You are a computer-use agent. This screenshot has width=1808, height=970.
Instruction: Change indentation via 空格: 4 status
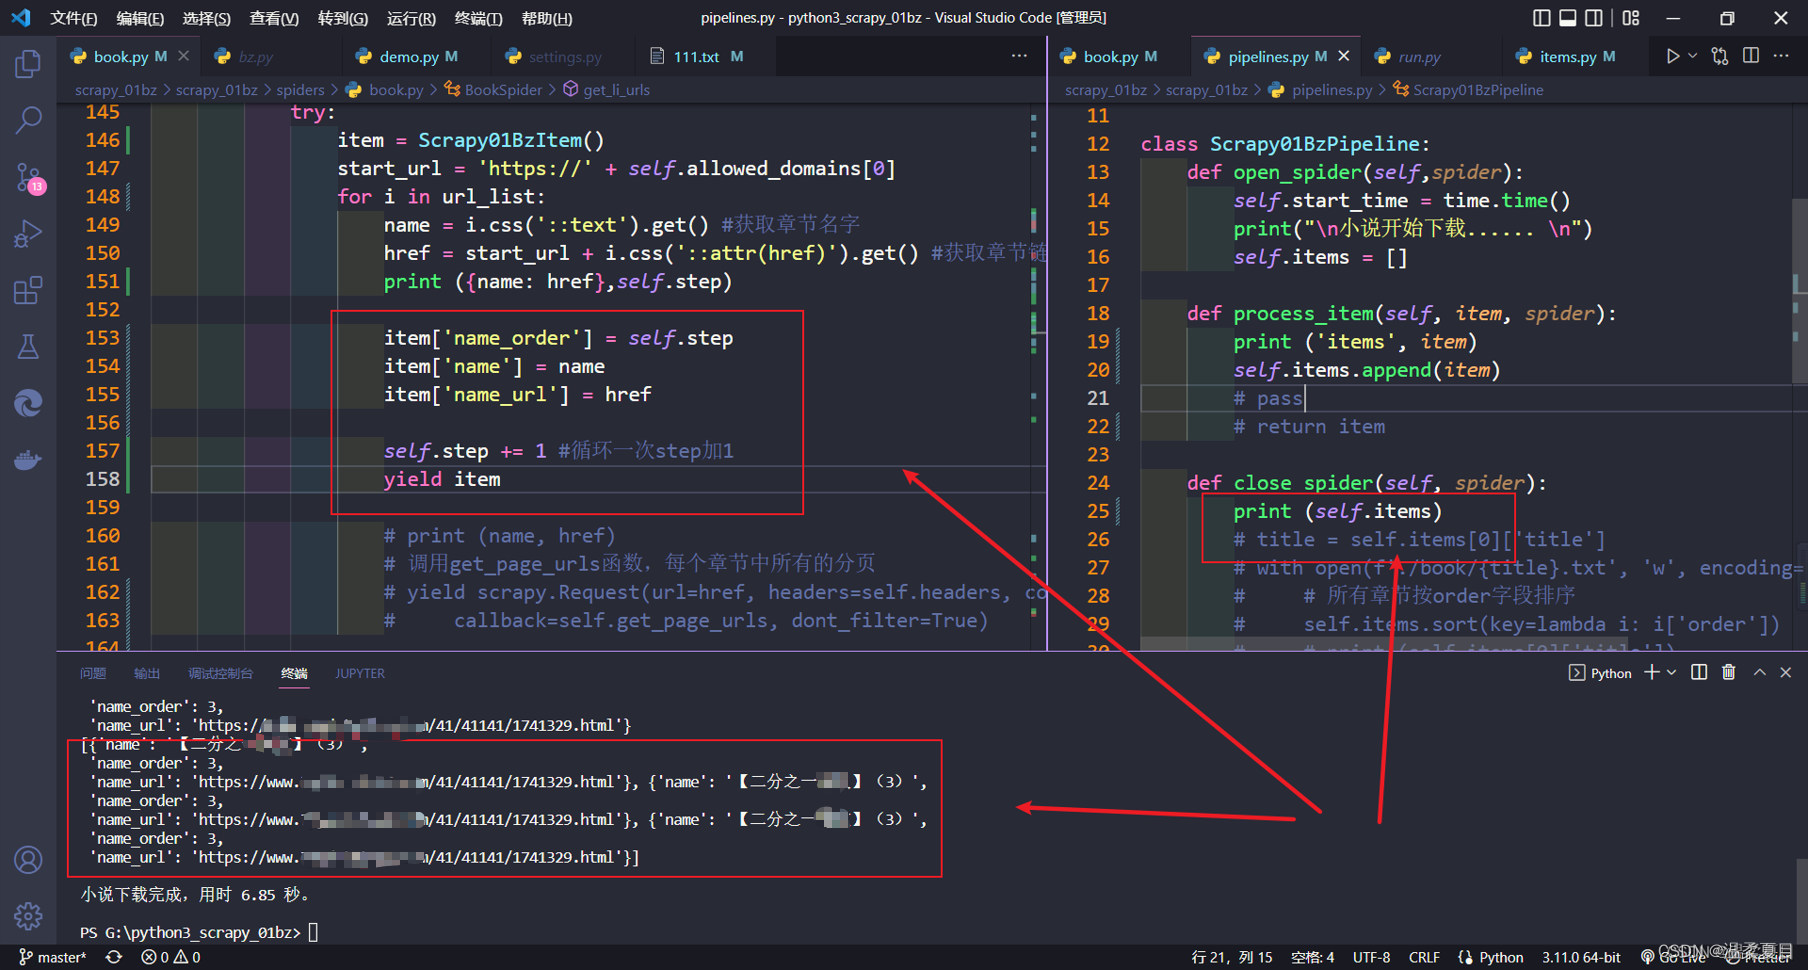1313,957
